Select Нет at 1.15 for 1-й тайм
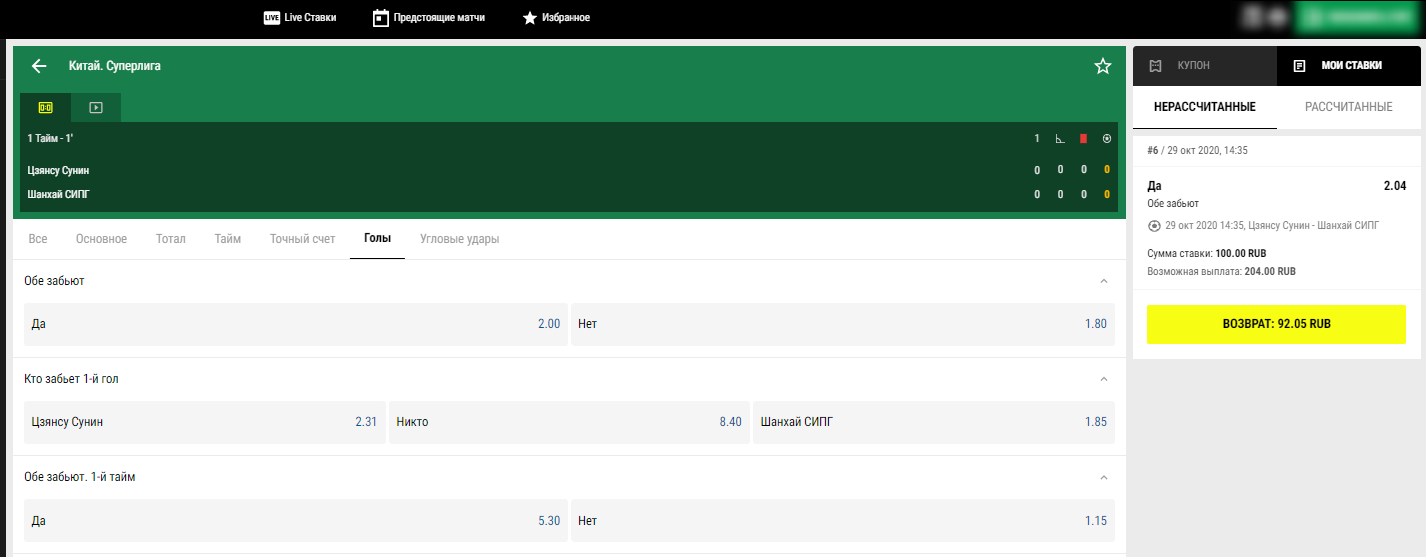1426x557 pixels. click(842, 521)
